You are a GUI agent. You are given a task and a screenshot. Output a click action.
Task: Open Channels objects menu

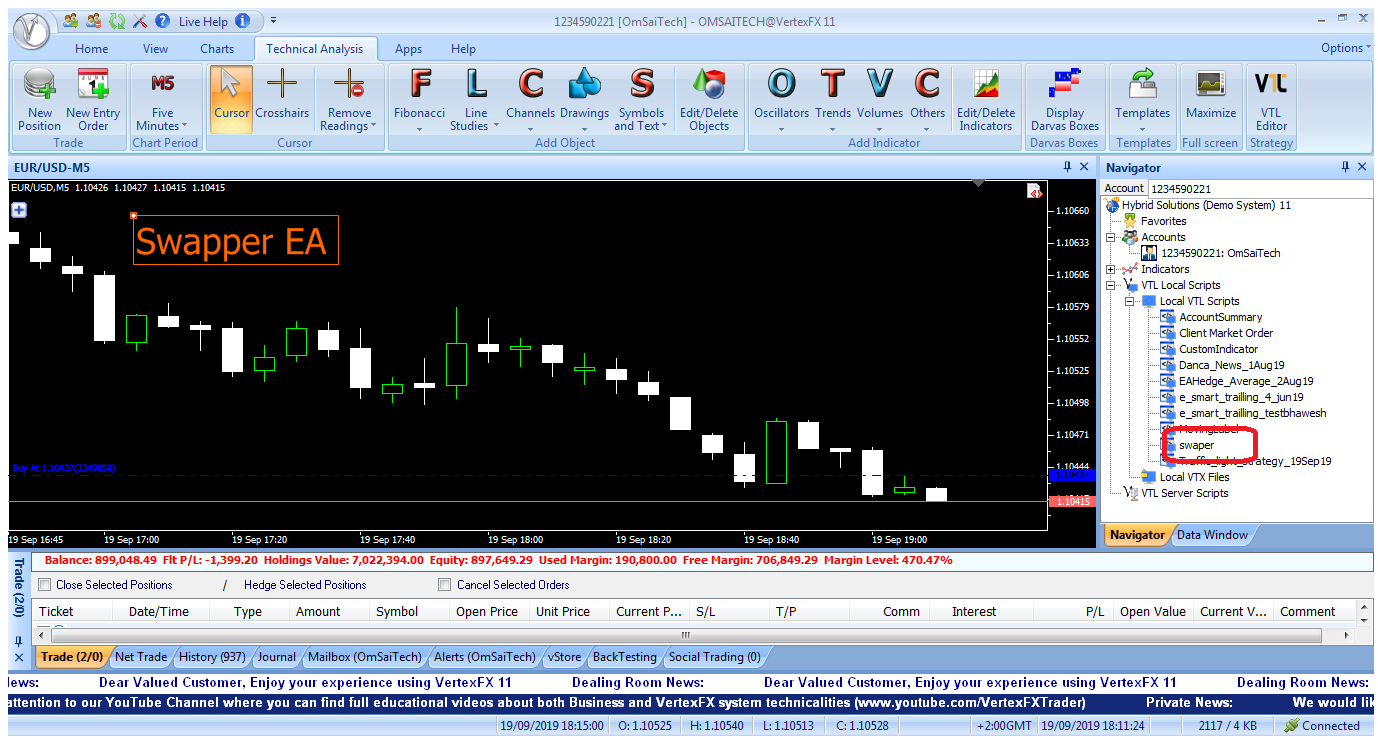click(530, 100)
